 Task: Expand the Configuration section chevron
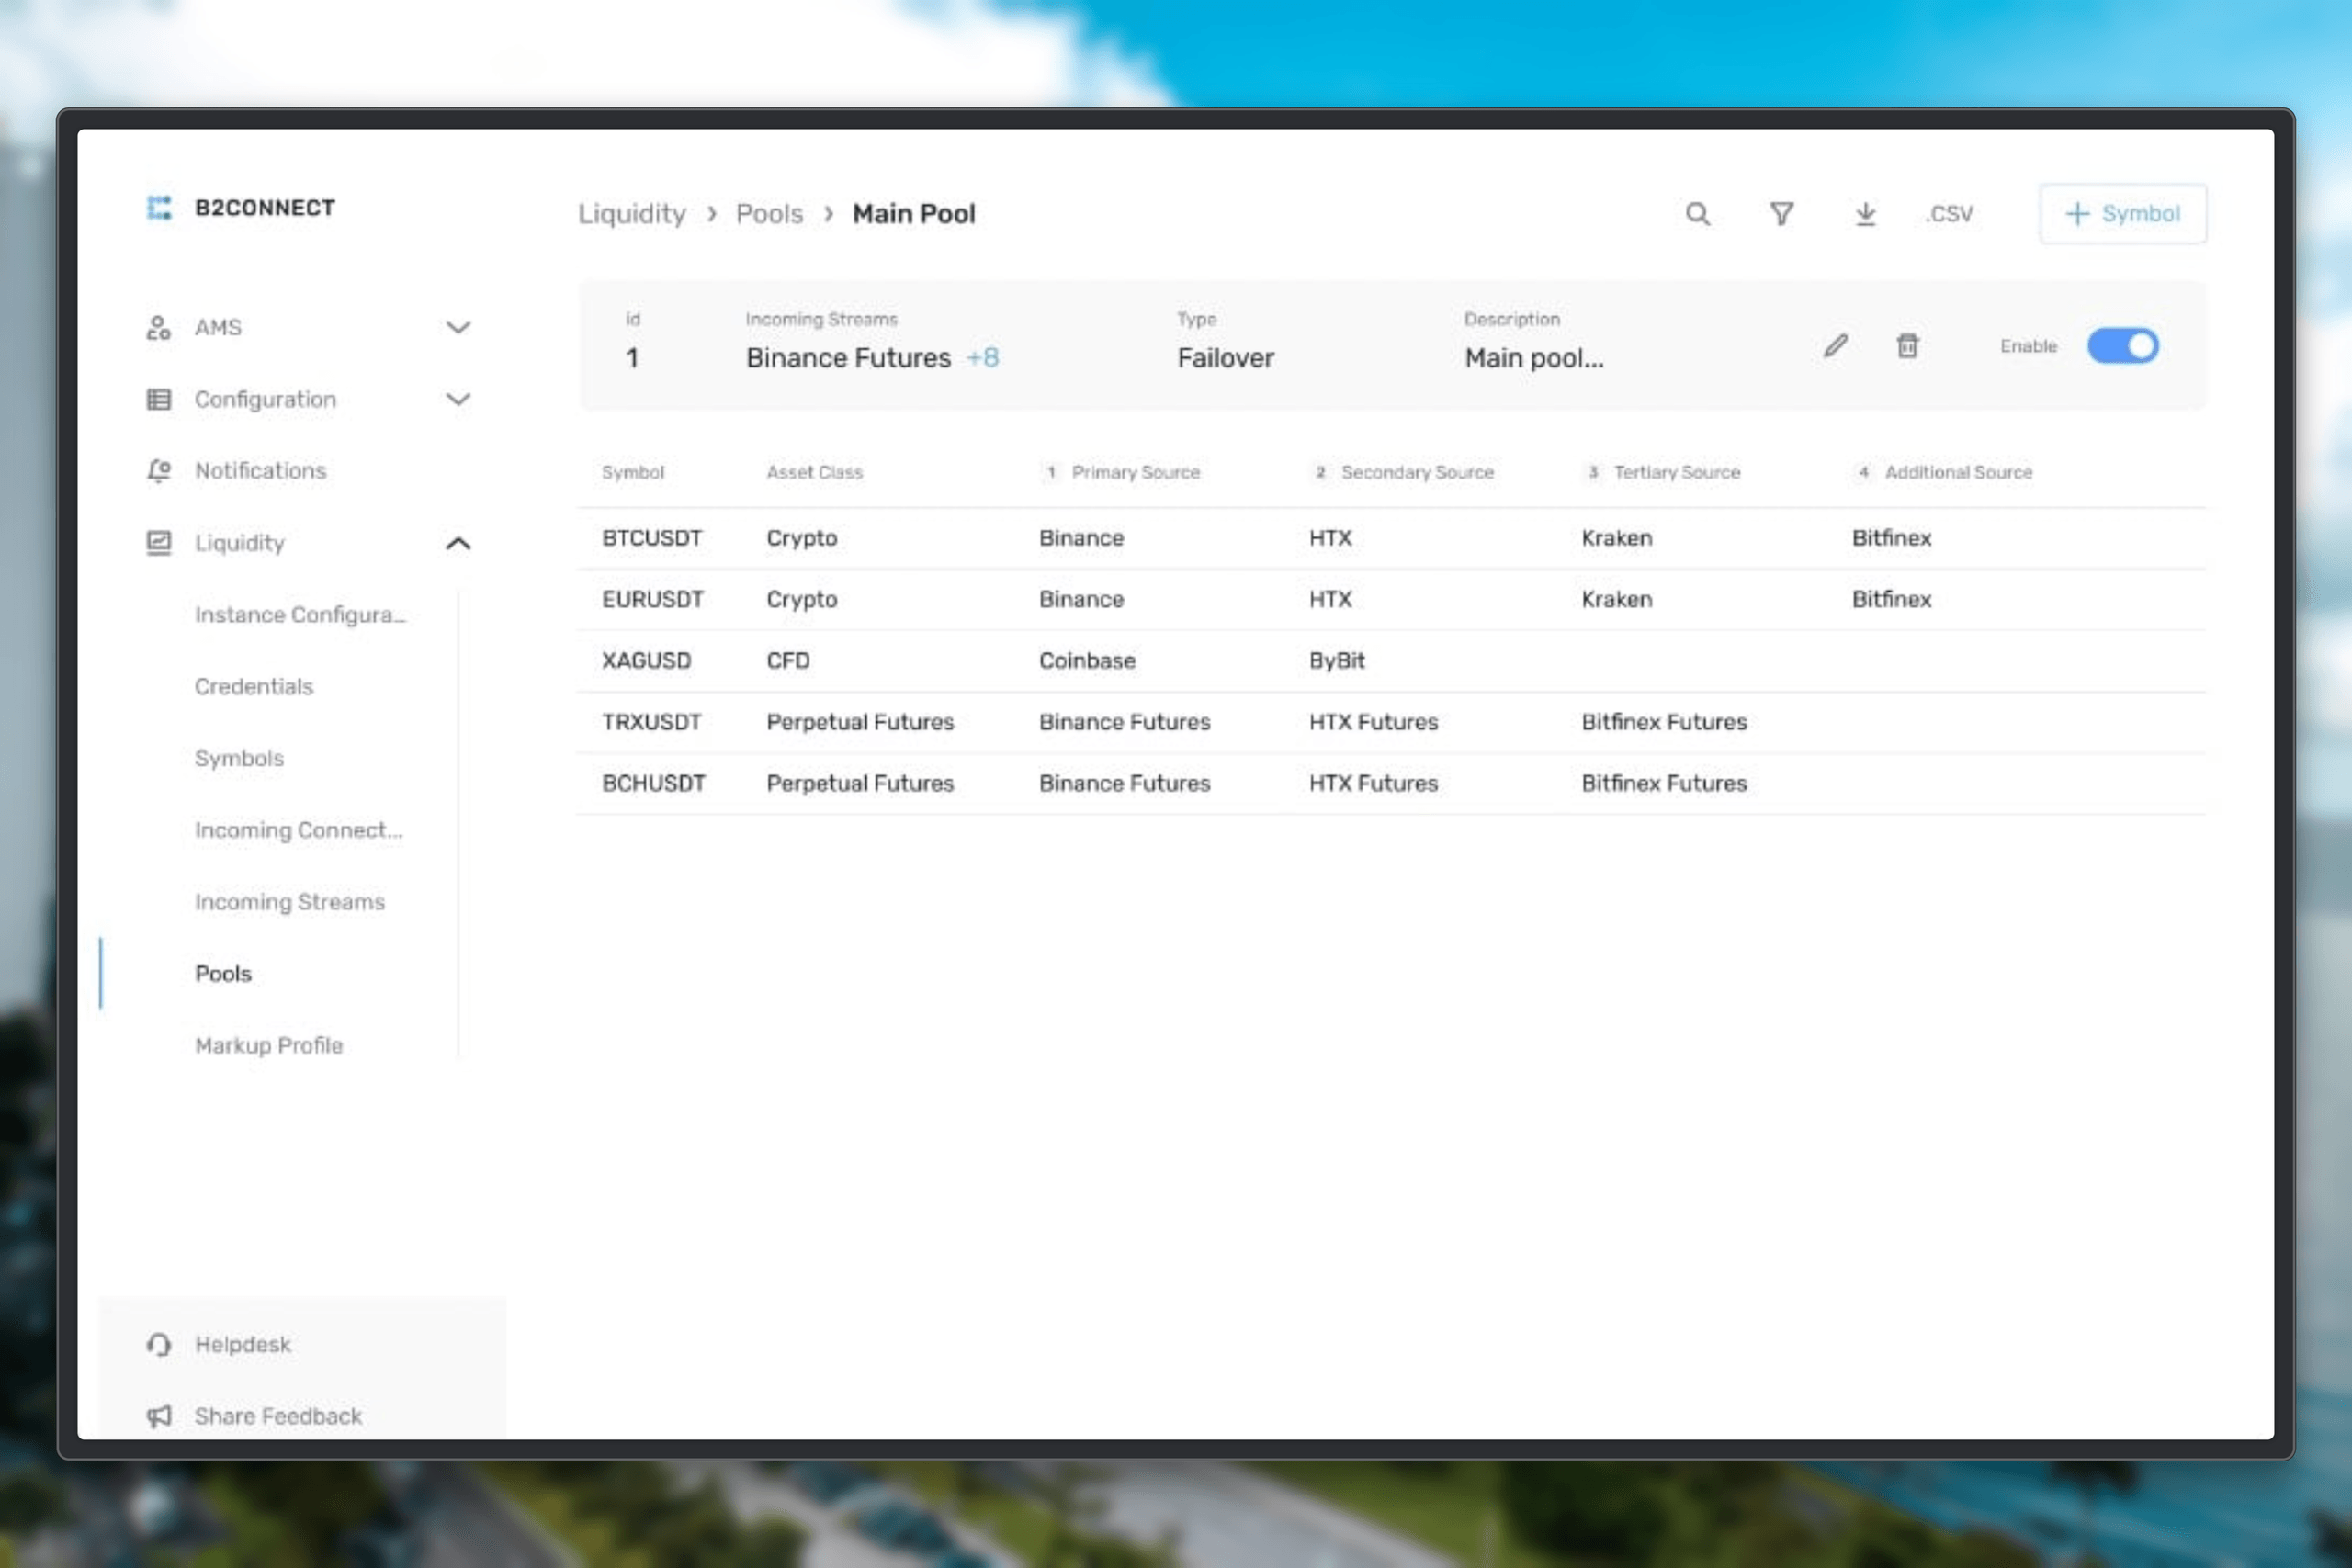pos(458,400)
